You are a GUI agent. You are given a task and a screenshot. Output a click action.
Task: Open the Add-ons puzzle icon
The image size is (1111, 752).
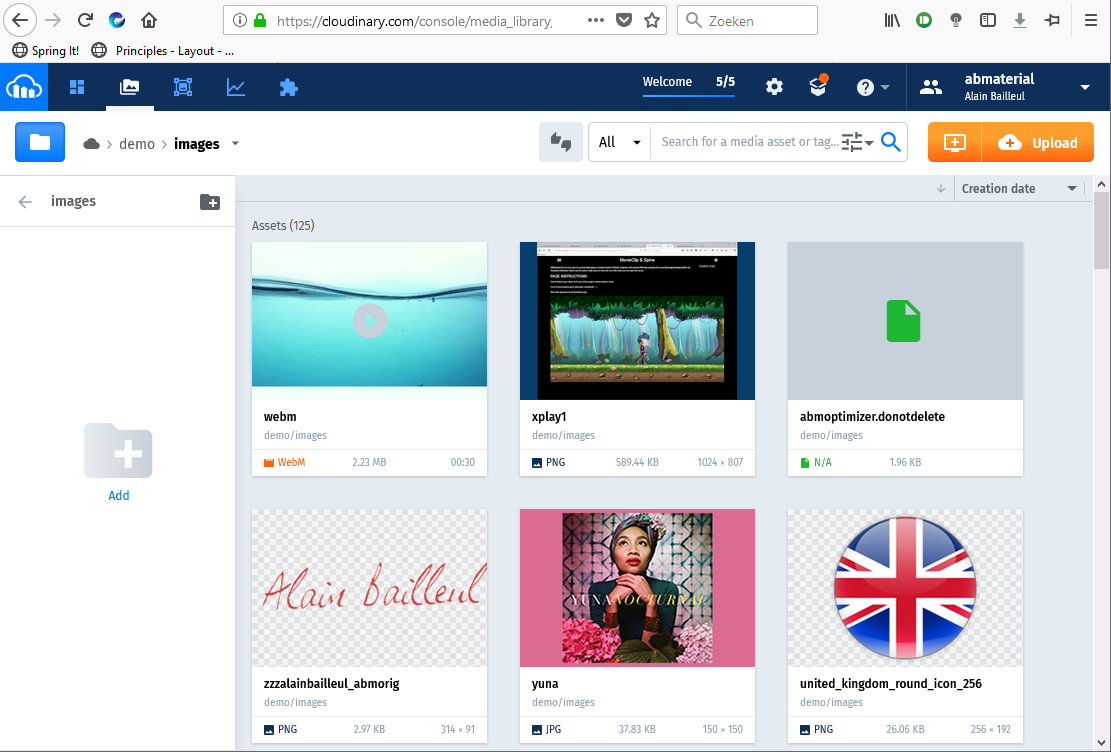[x=288, y=87]
